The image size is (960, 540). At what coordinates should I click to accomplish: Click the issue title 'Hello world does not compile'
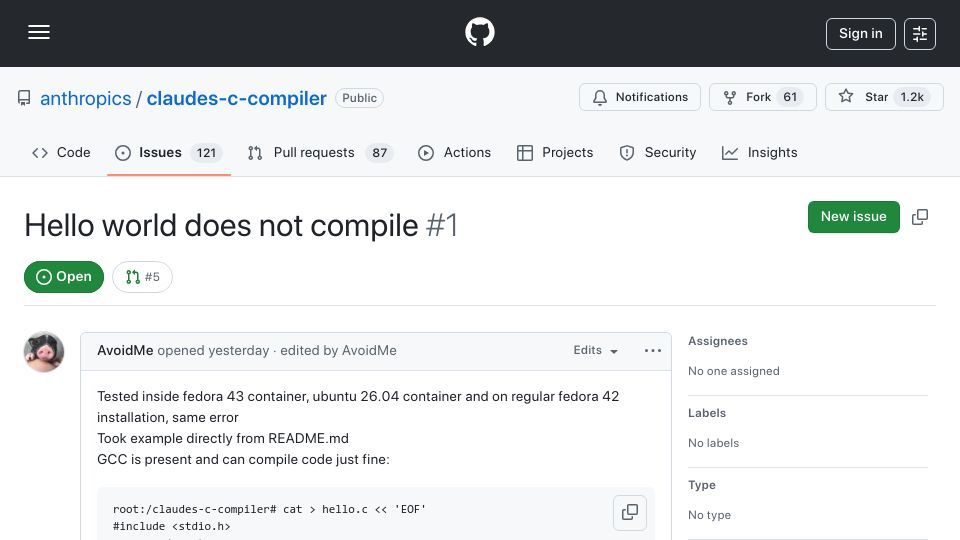221,225
